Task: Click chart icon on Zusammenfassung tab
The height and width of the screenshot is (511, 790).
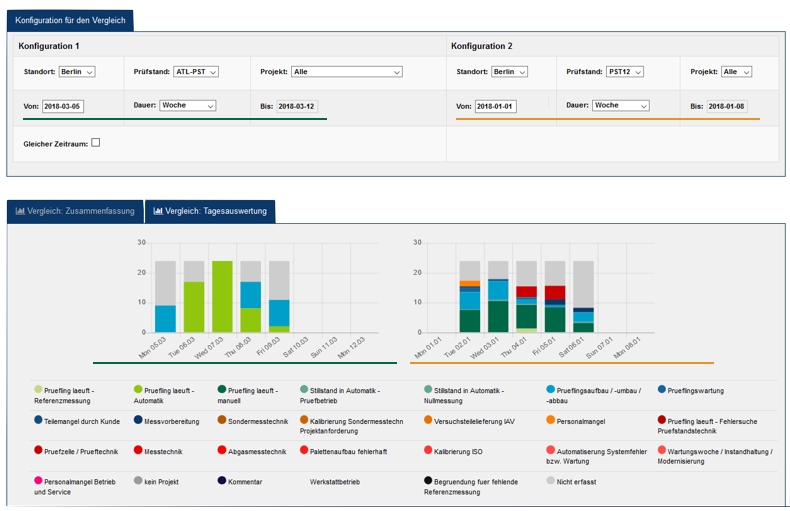Action: pos(20,211)
